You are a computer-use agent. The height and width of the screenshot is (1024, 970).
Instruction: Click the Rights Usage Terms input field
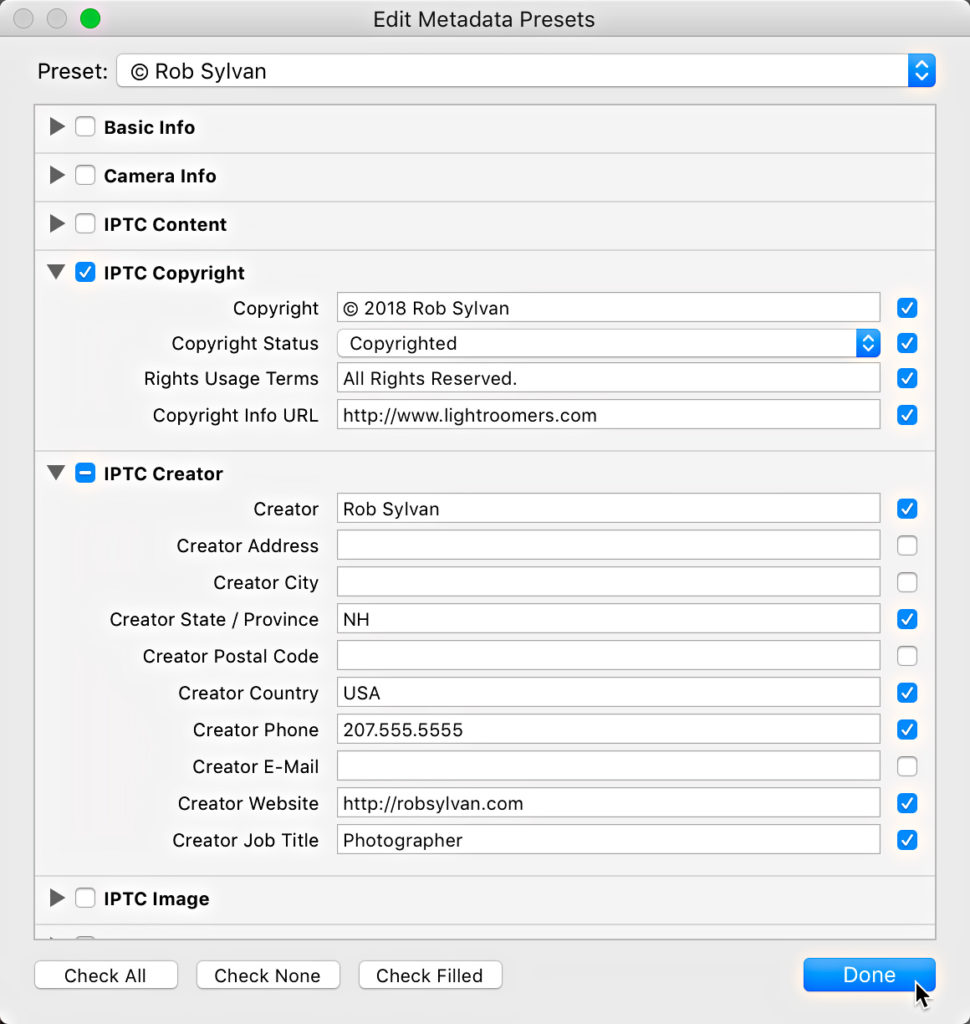click(608, 378)
